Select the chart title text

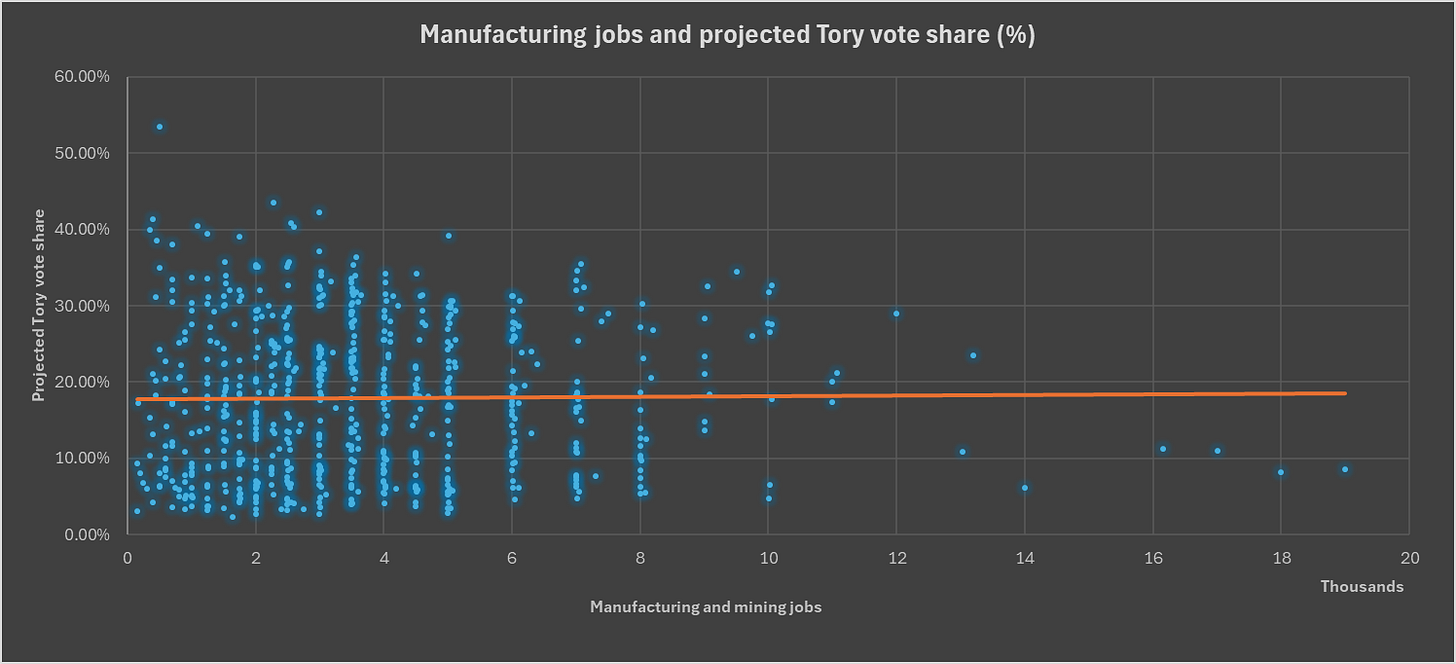727,34
